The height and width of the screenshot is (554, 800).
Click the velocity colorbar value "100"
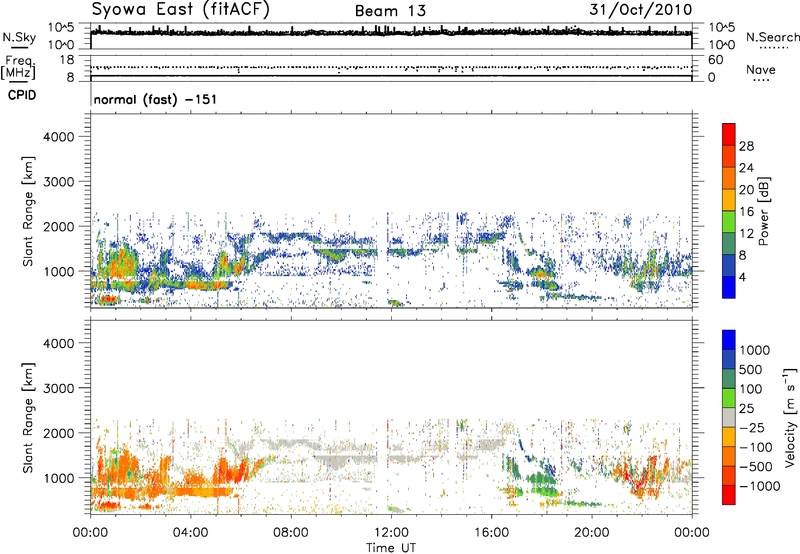[751, 389]
